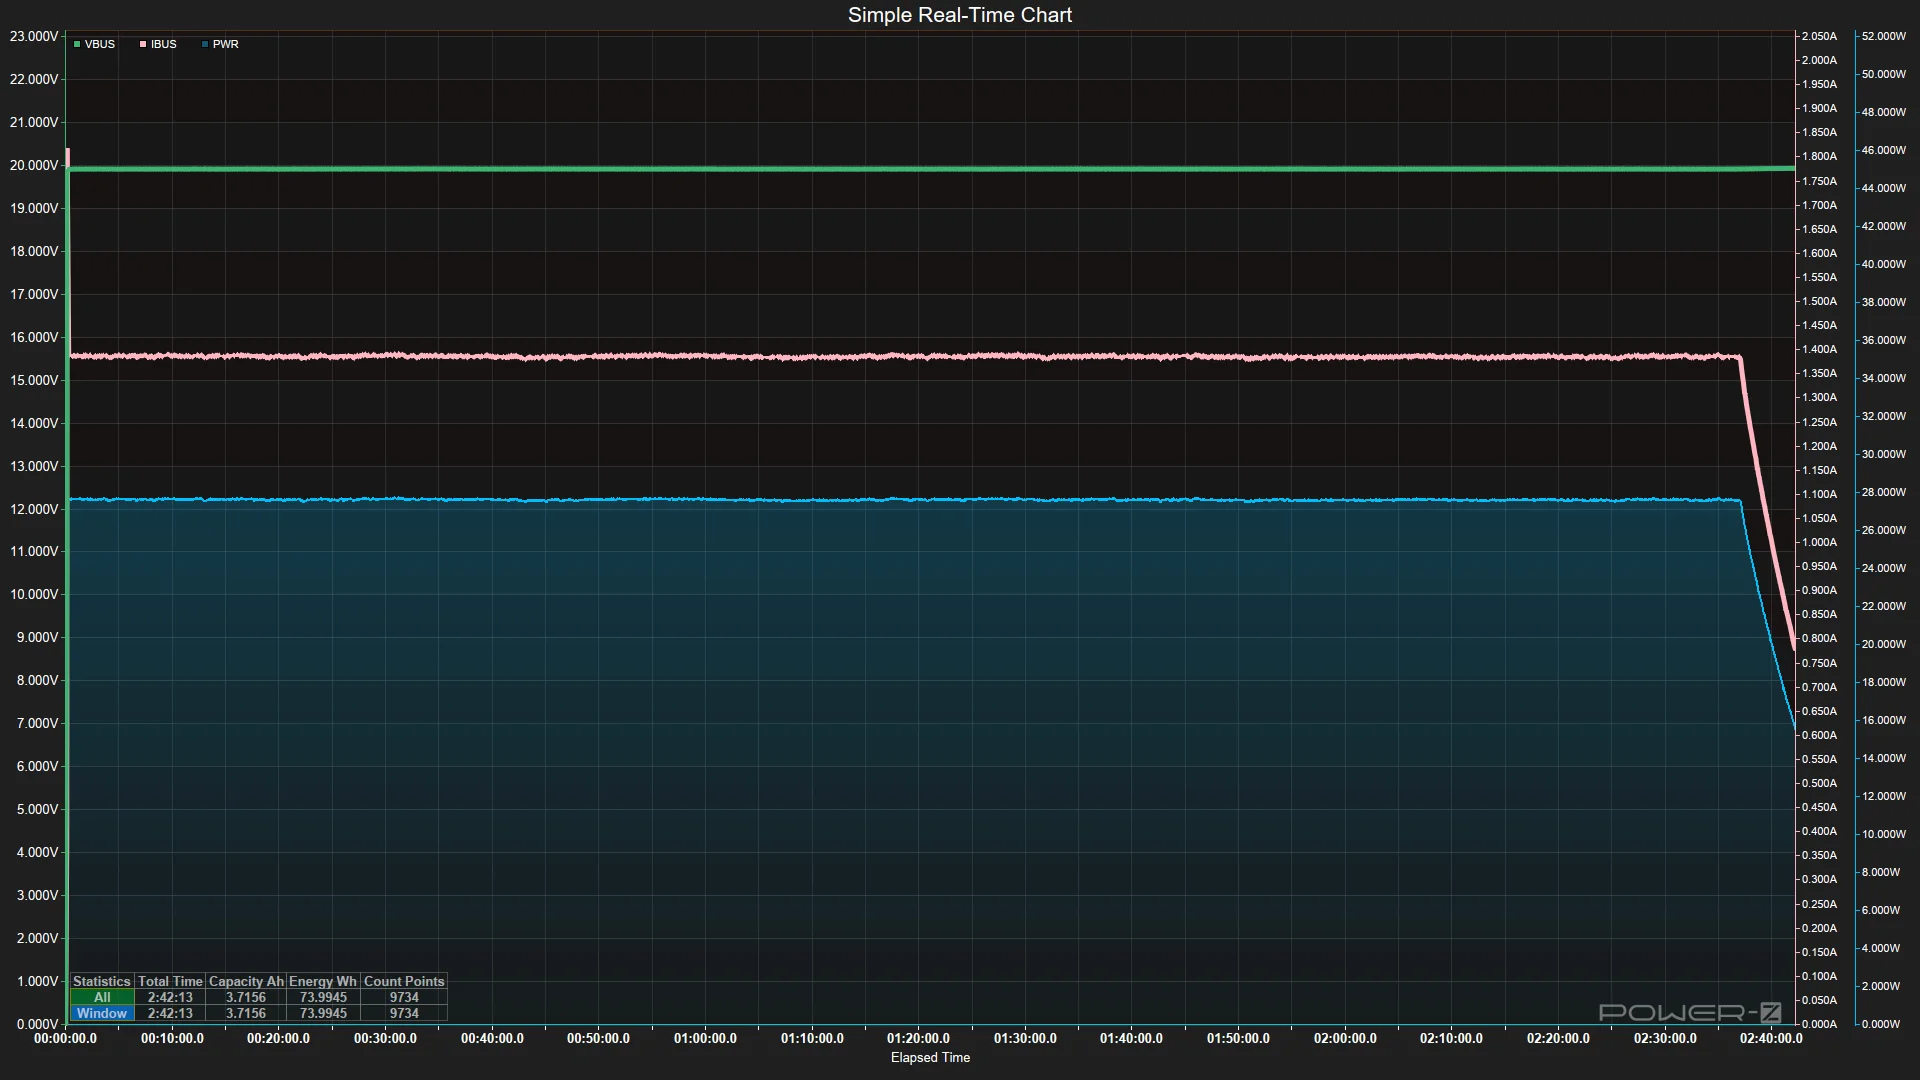The image size is (1920, 1080).
Task: Select the blue 'Window' statistics row label
Action: click(102, 1013)
